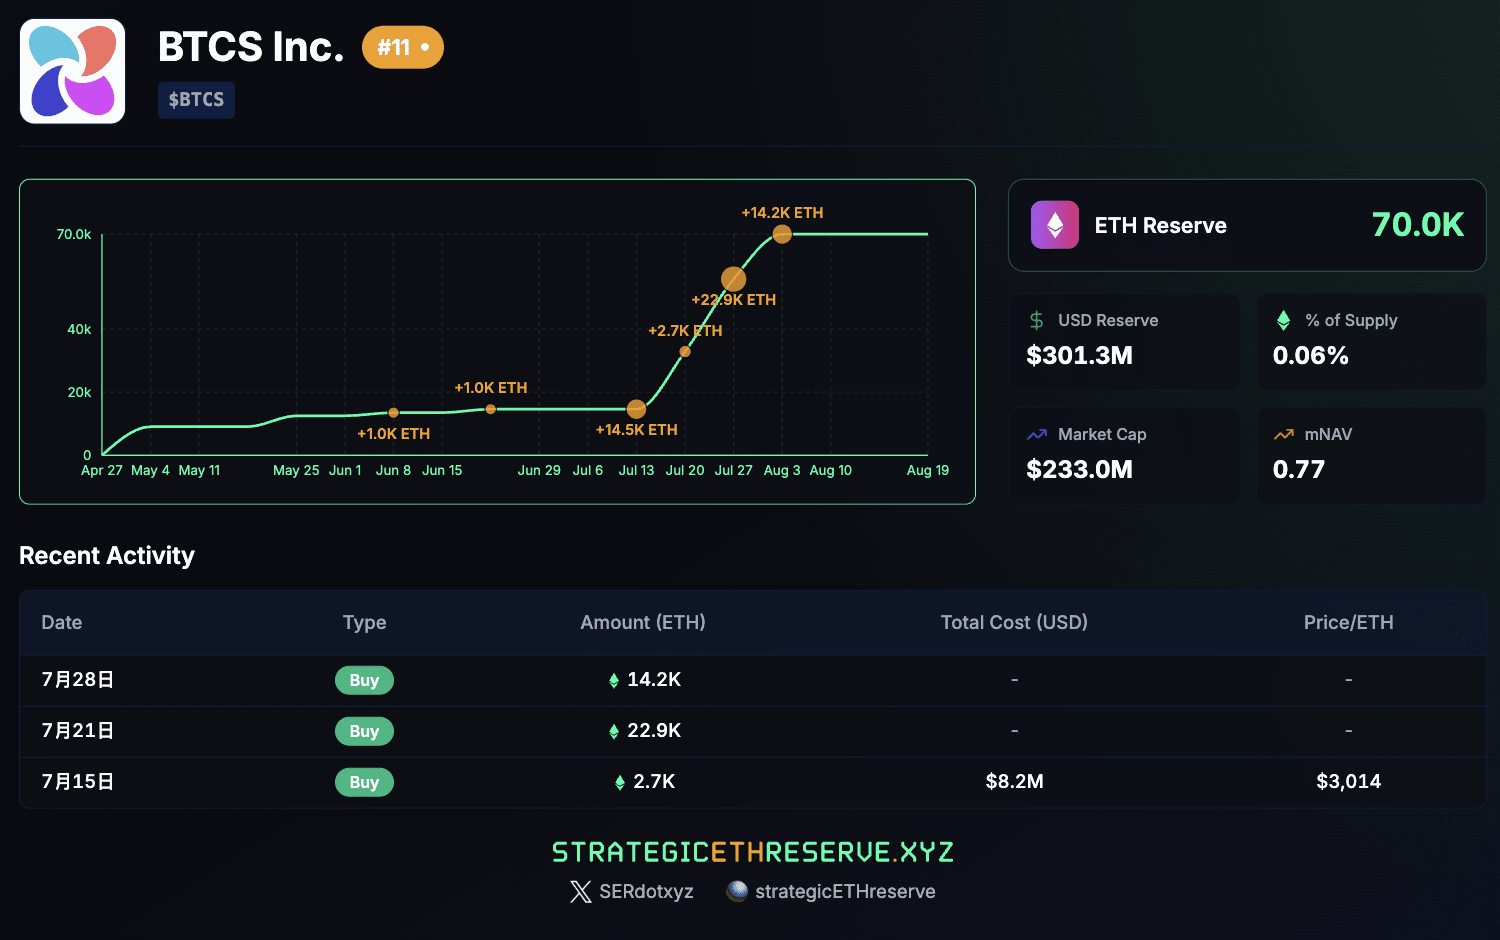Click the Date column header
This screenshot has height=940, width=1500.
point(62,622)
